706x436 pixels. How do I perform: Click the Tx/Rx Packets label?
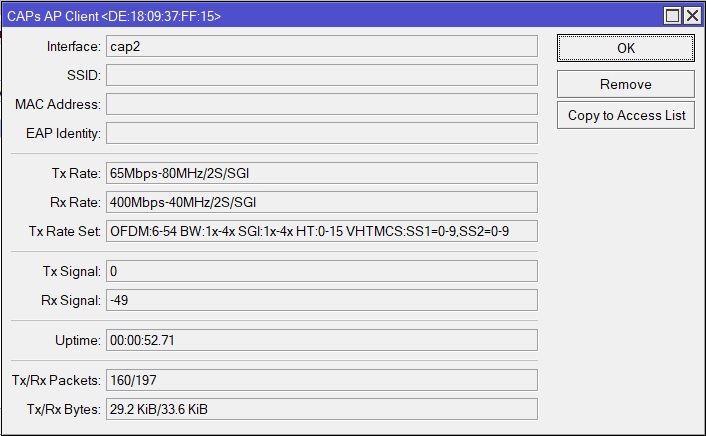[56, 380]
